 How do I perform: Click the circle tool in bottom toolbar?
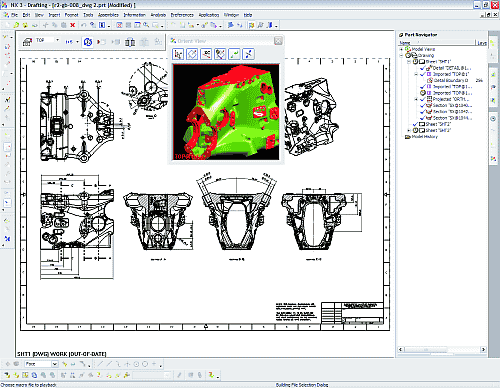click(145, 364)
